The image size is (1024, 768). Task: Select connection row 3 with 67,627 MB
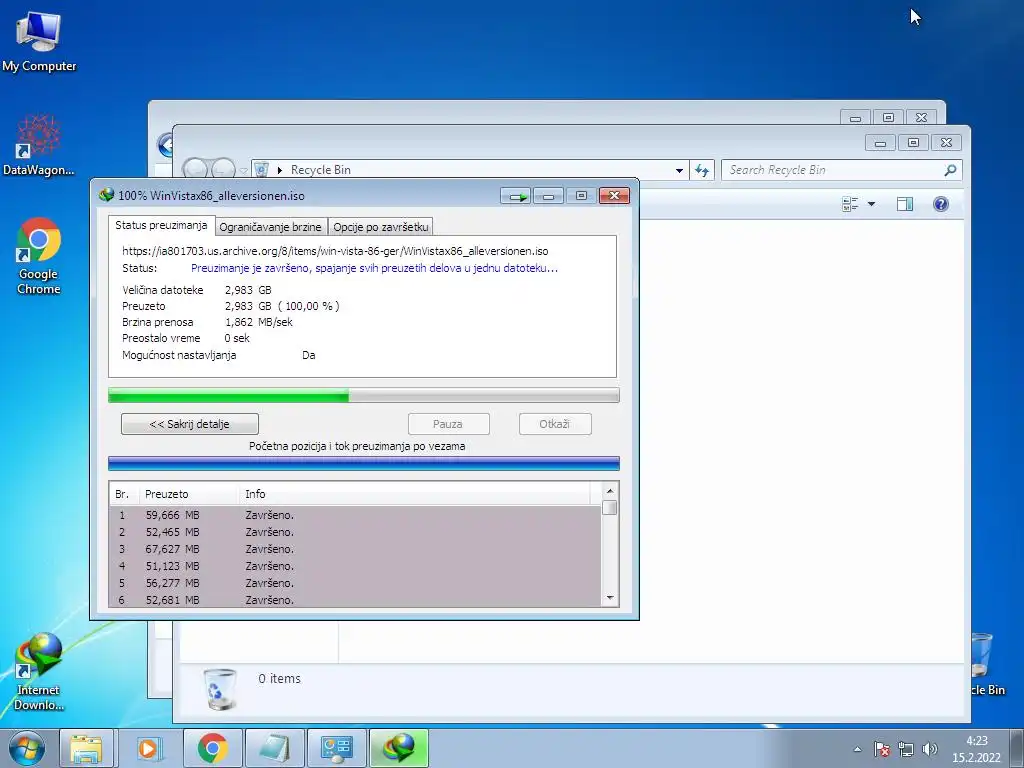[x=355, y=549]
